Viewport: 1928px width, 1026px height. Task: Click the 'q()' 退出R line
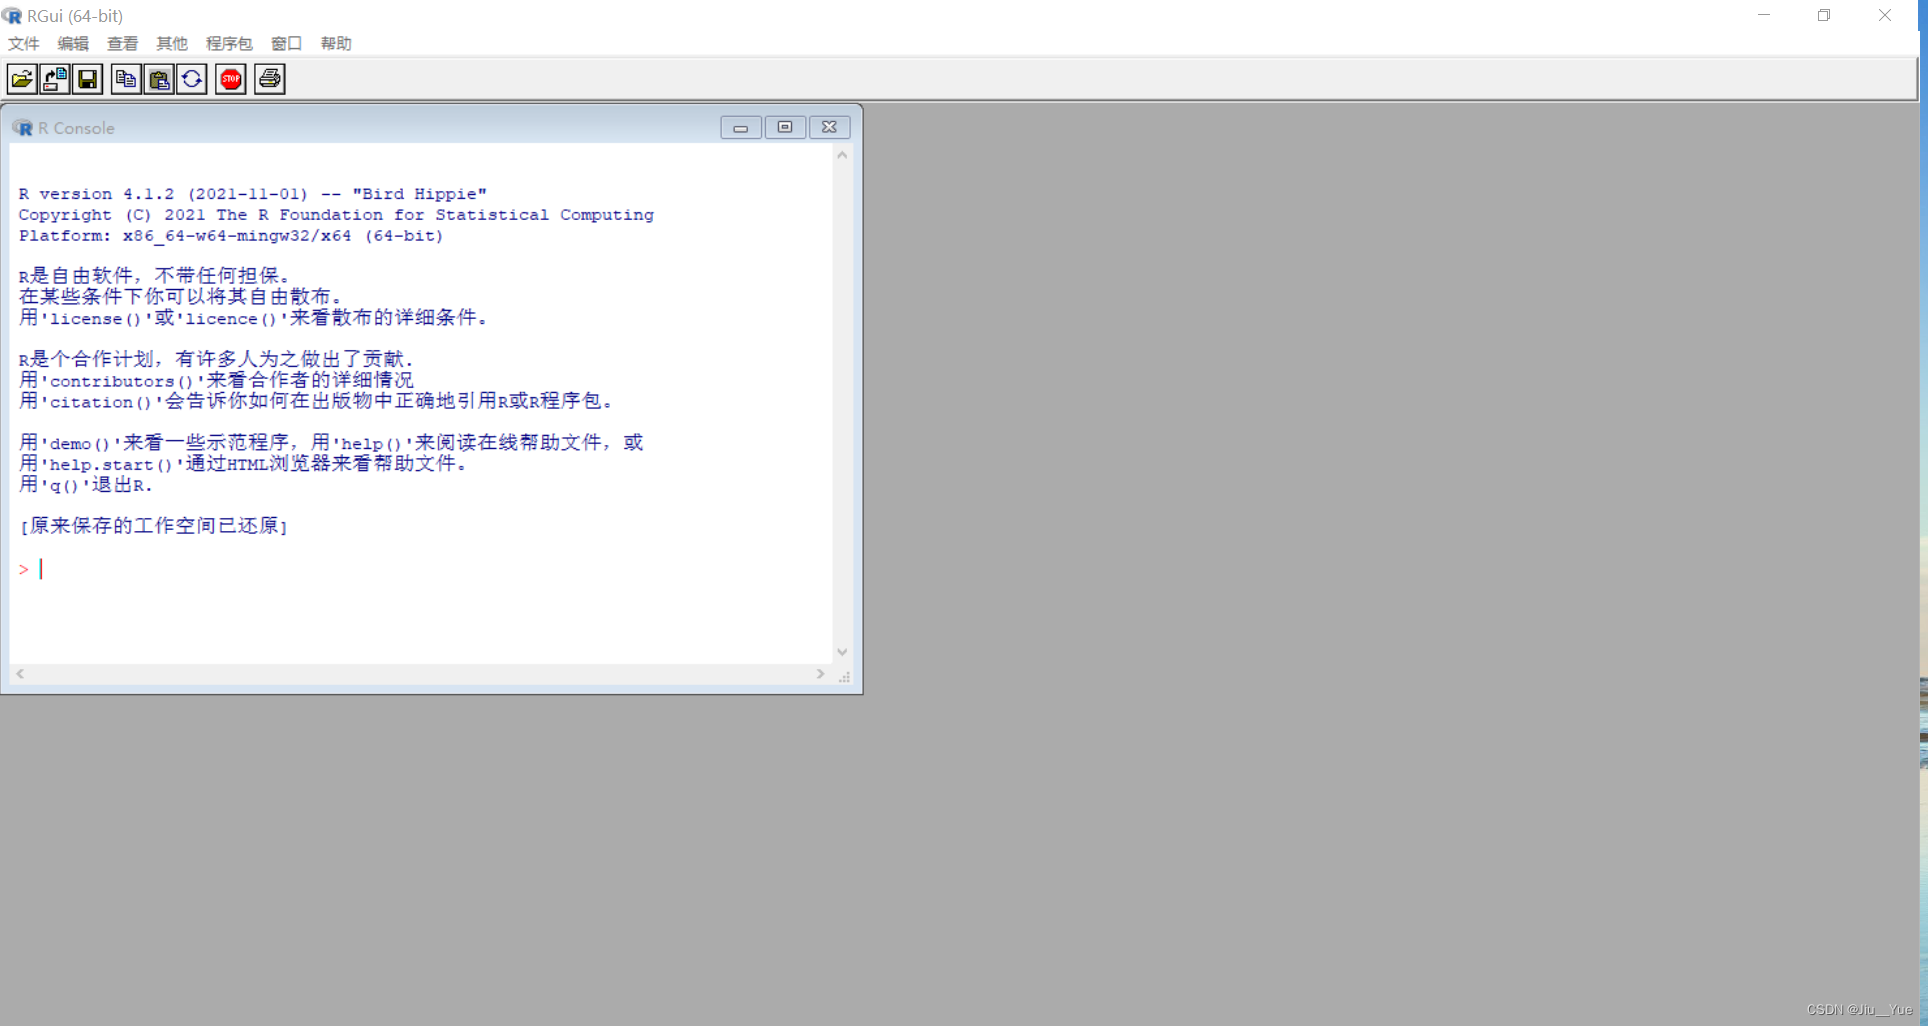(x=86, y=485)
